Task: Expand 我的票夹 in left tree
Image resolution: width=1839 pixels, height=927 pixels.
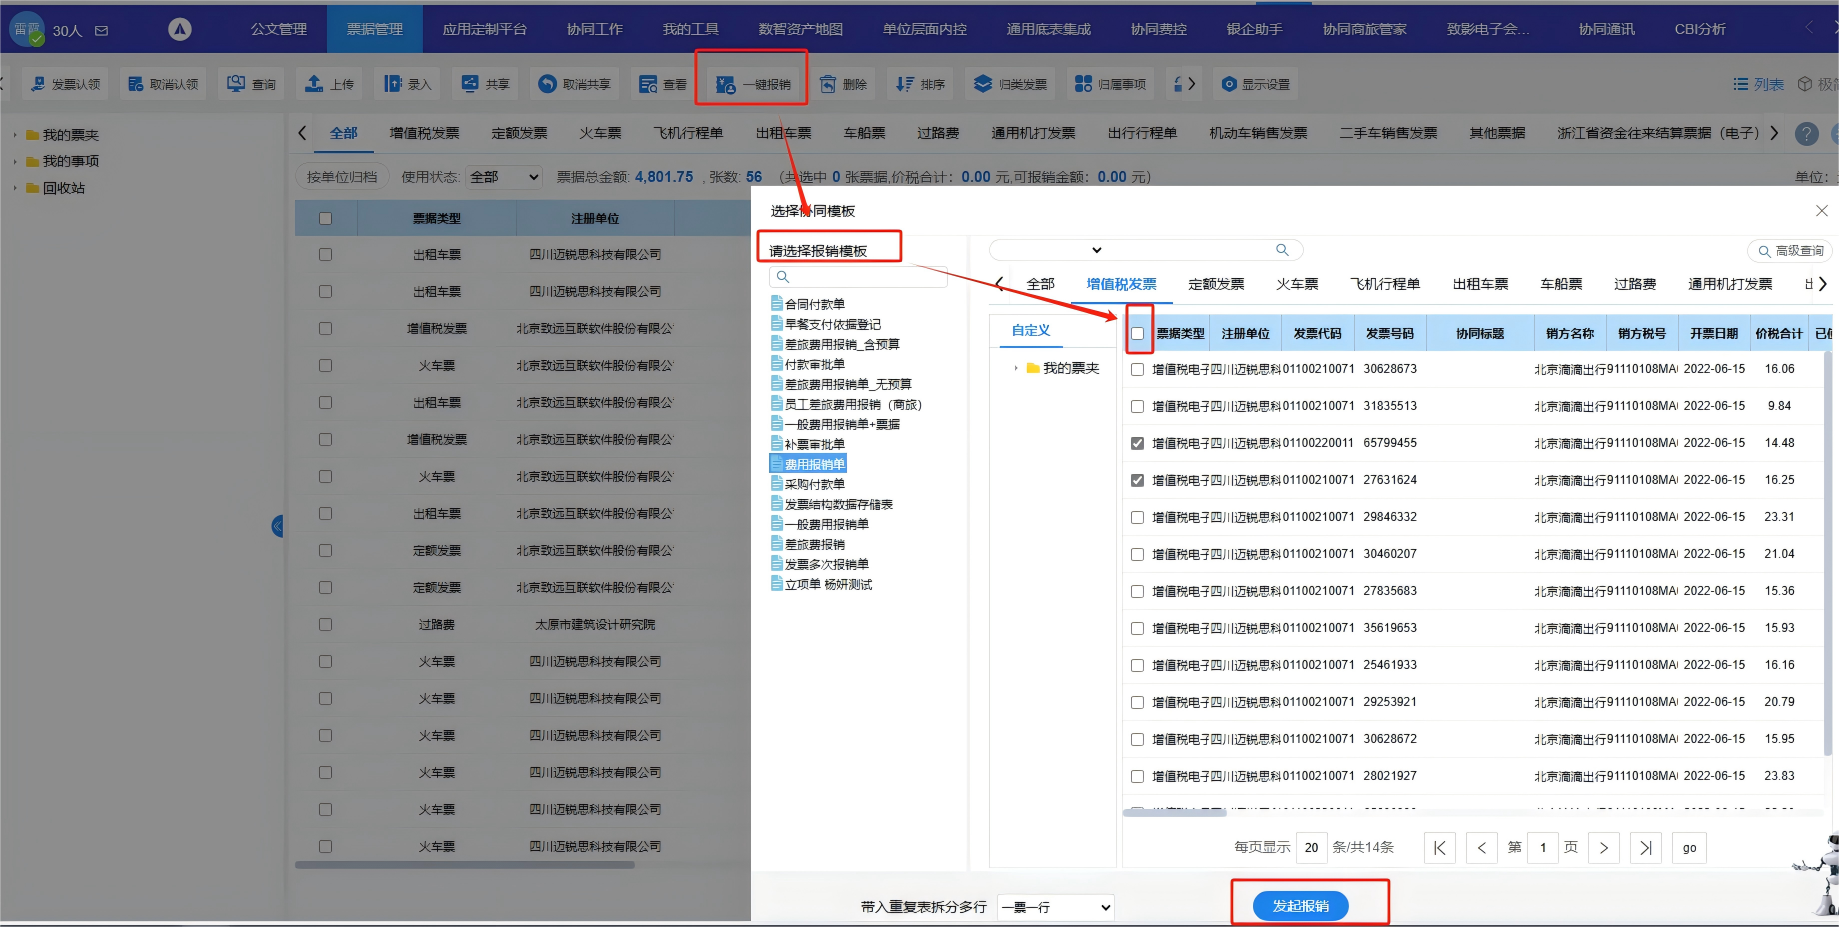Action: point(14,135)
